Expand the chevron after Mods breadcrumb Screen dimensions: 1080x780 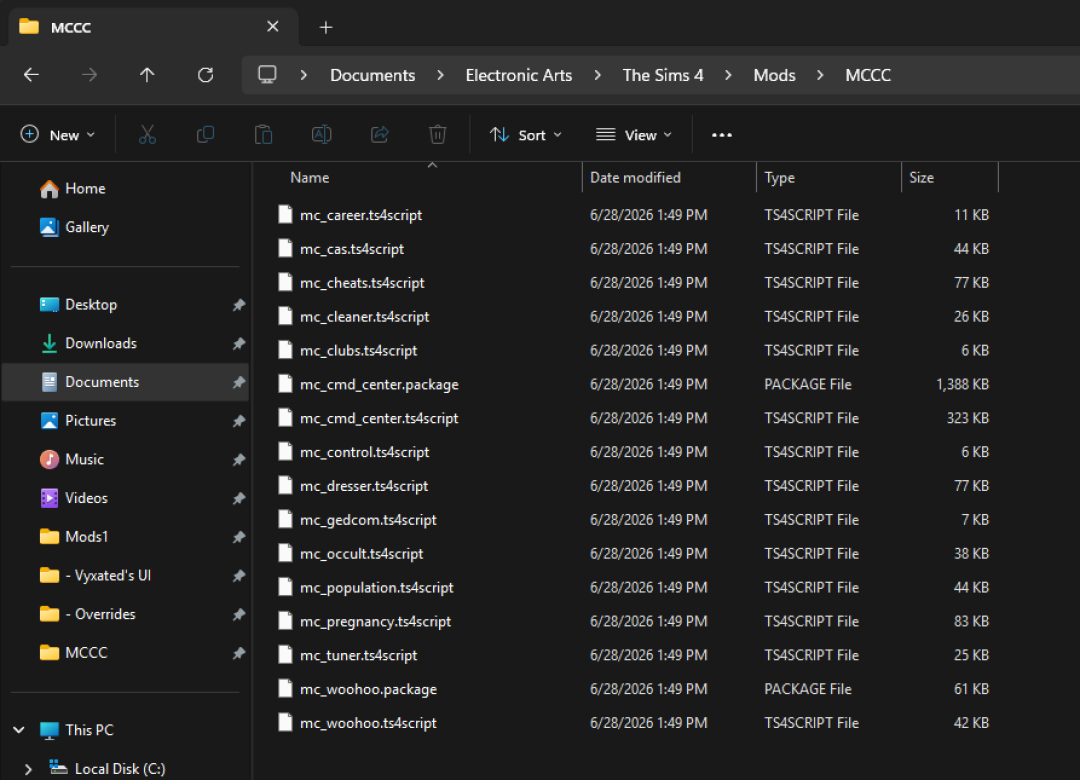[820, 75]
